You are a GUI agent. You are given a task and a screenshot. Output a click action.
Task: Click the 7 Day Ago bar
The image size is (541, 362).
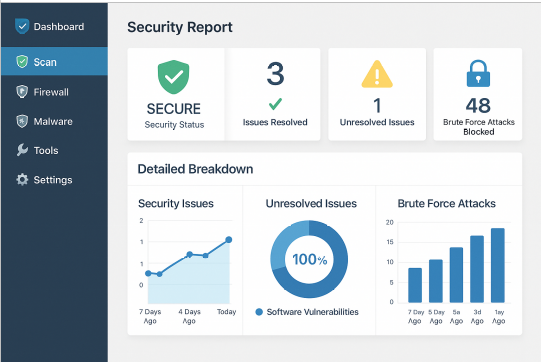point(415,285)
